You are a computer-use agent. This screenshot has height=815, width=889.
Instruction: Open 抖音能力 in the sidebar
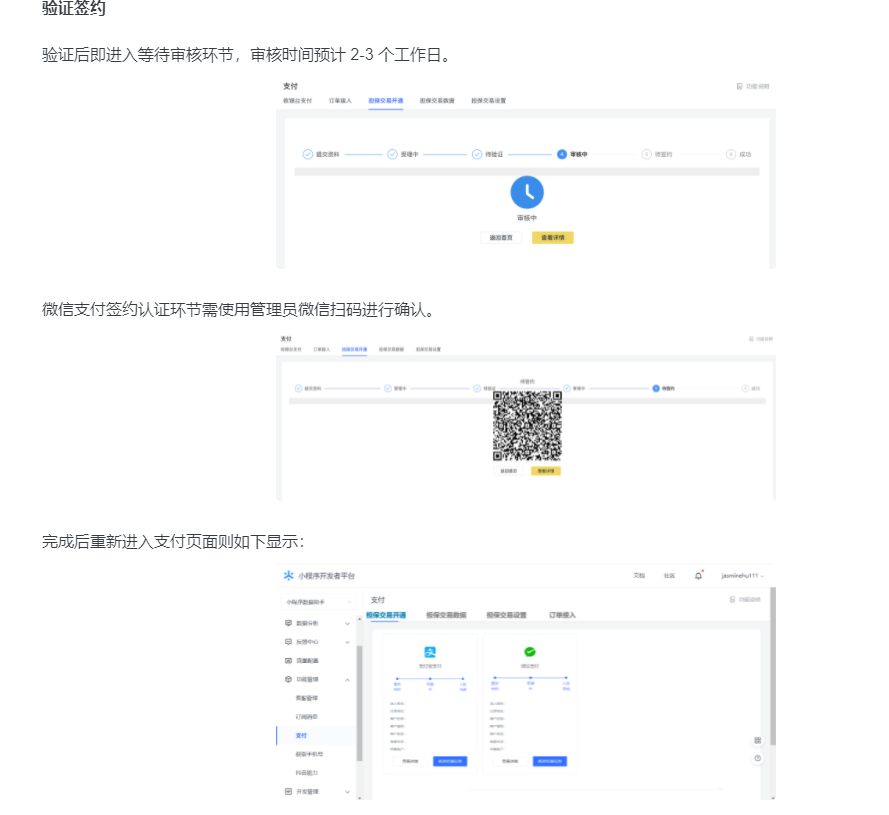(307, 773)
